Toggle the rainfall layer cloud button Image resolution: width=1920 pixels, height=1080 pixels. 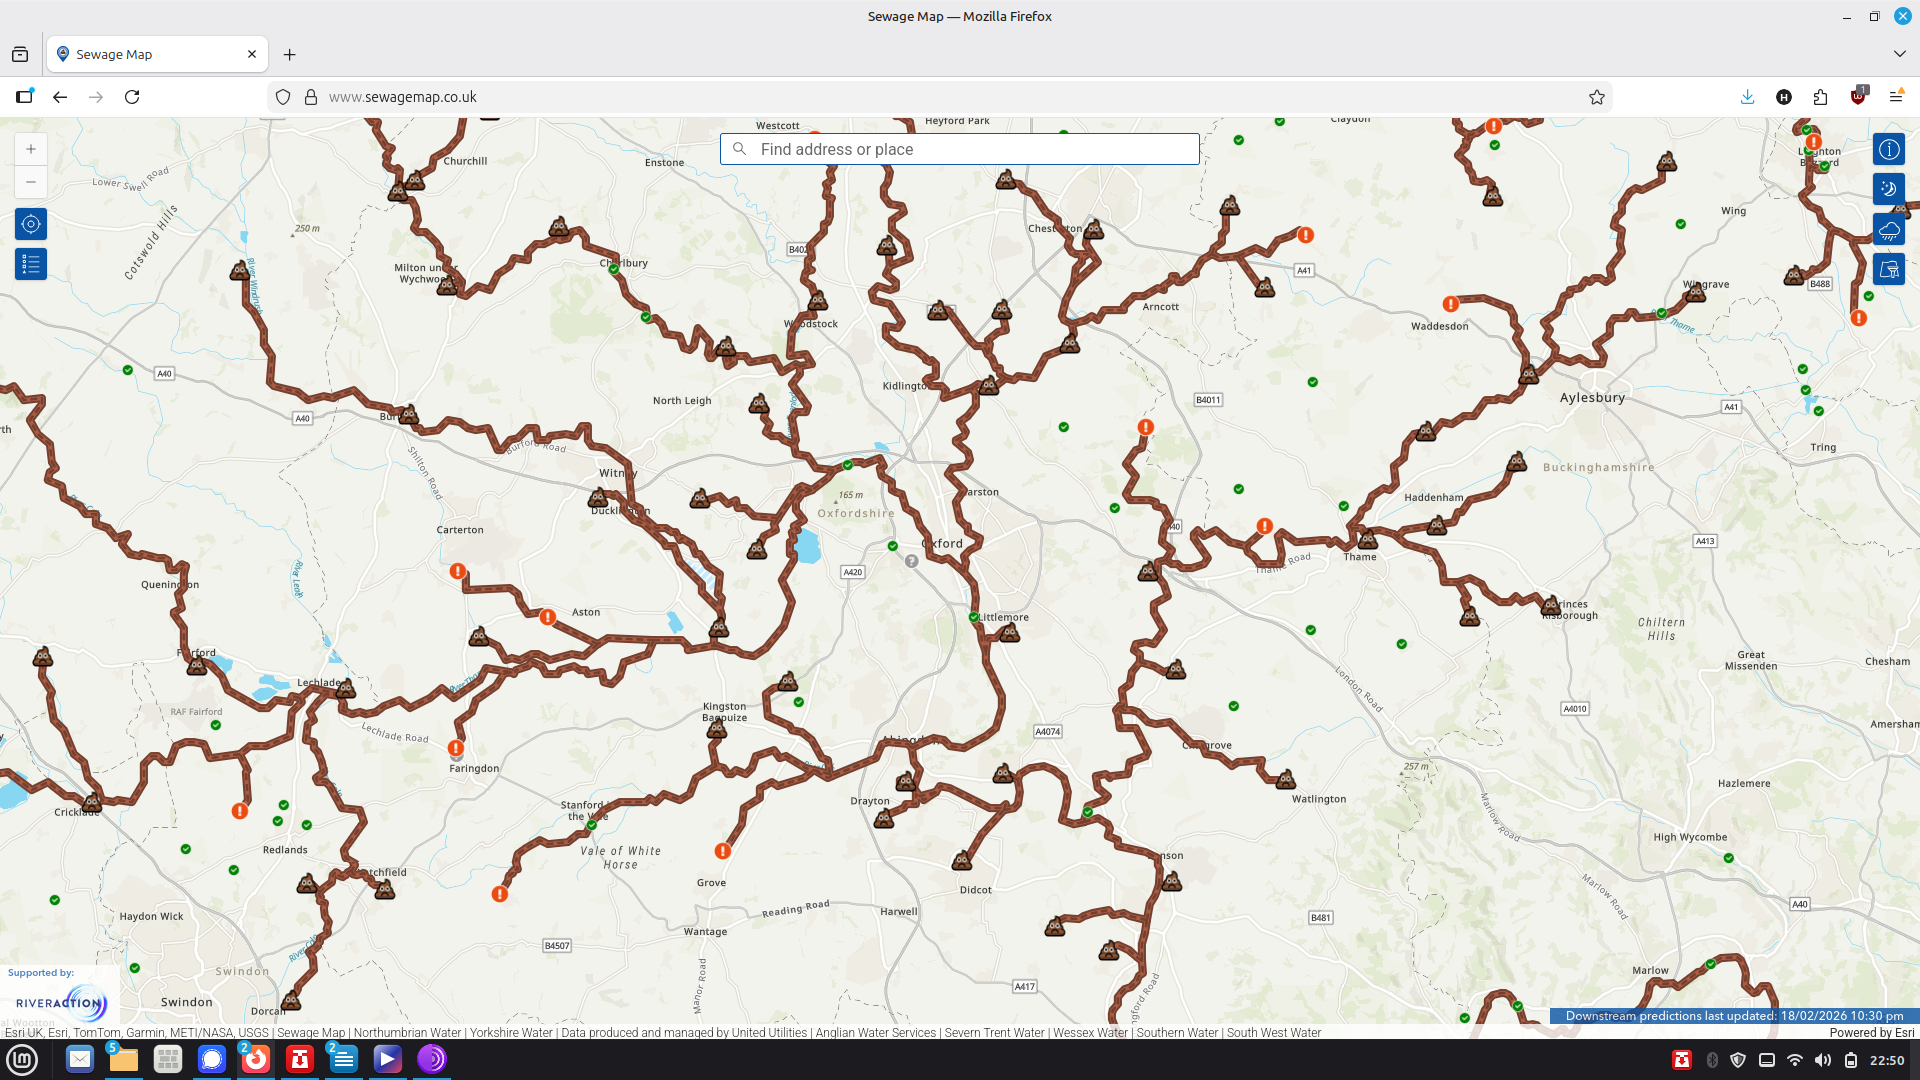[1888, 230]
